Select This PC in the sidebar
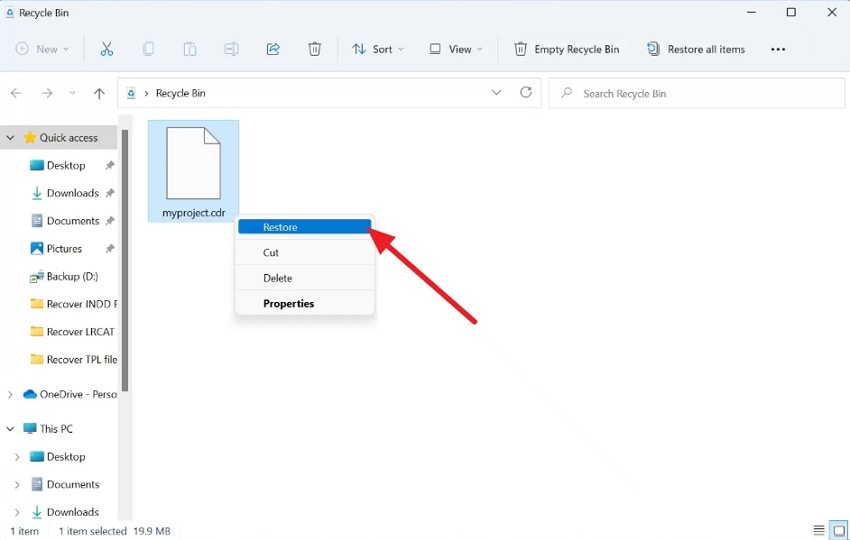Viewport: 850px width, 540px height. pyautogui.click(x=56, y=429)
